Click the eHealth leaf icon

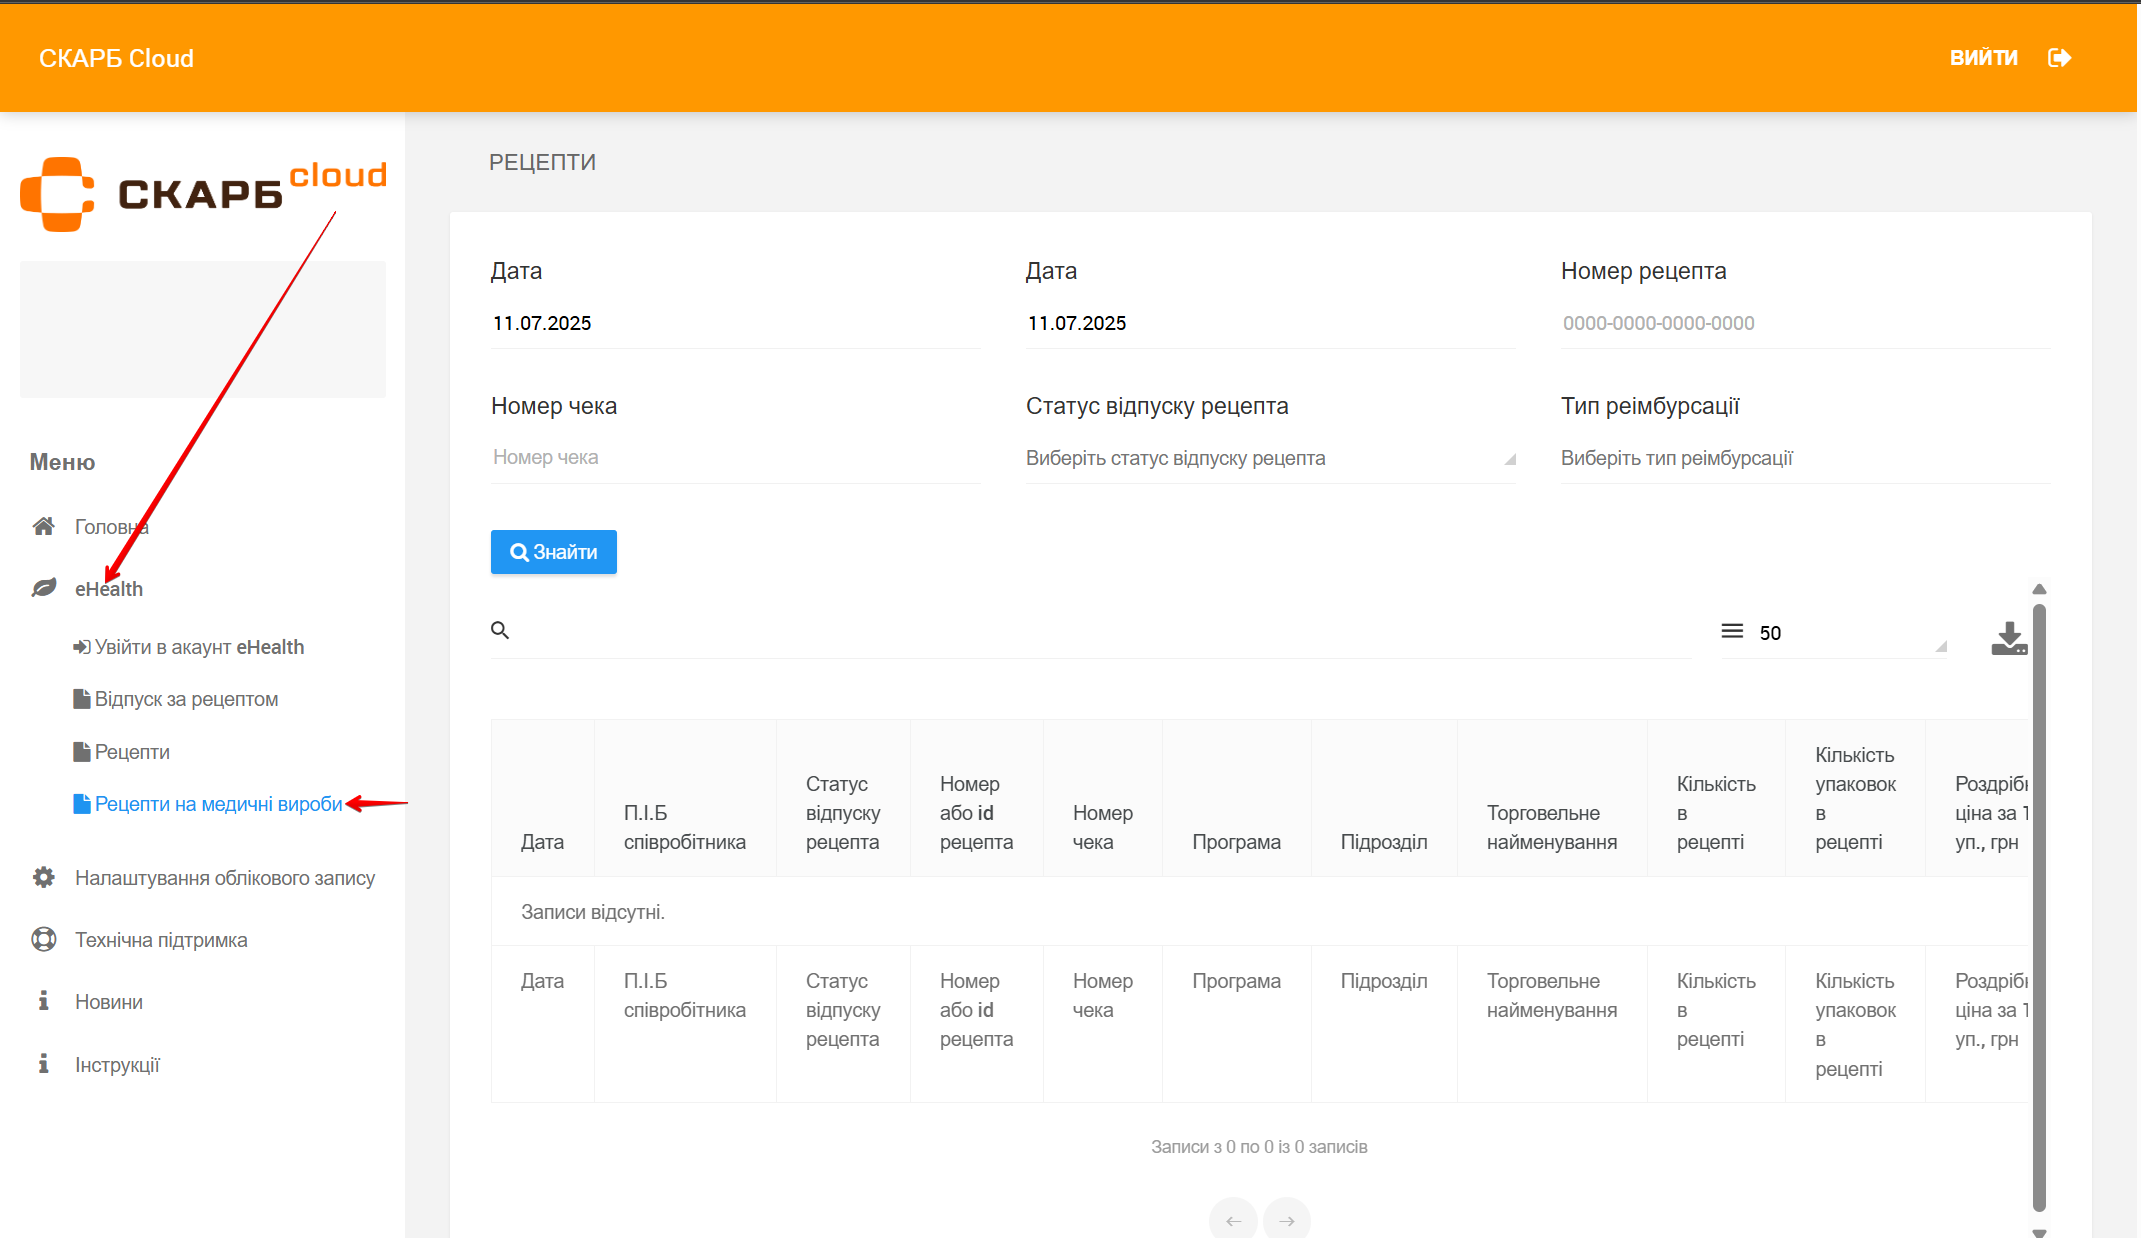(43, 588)
